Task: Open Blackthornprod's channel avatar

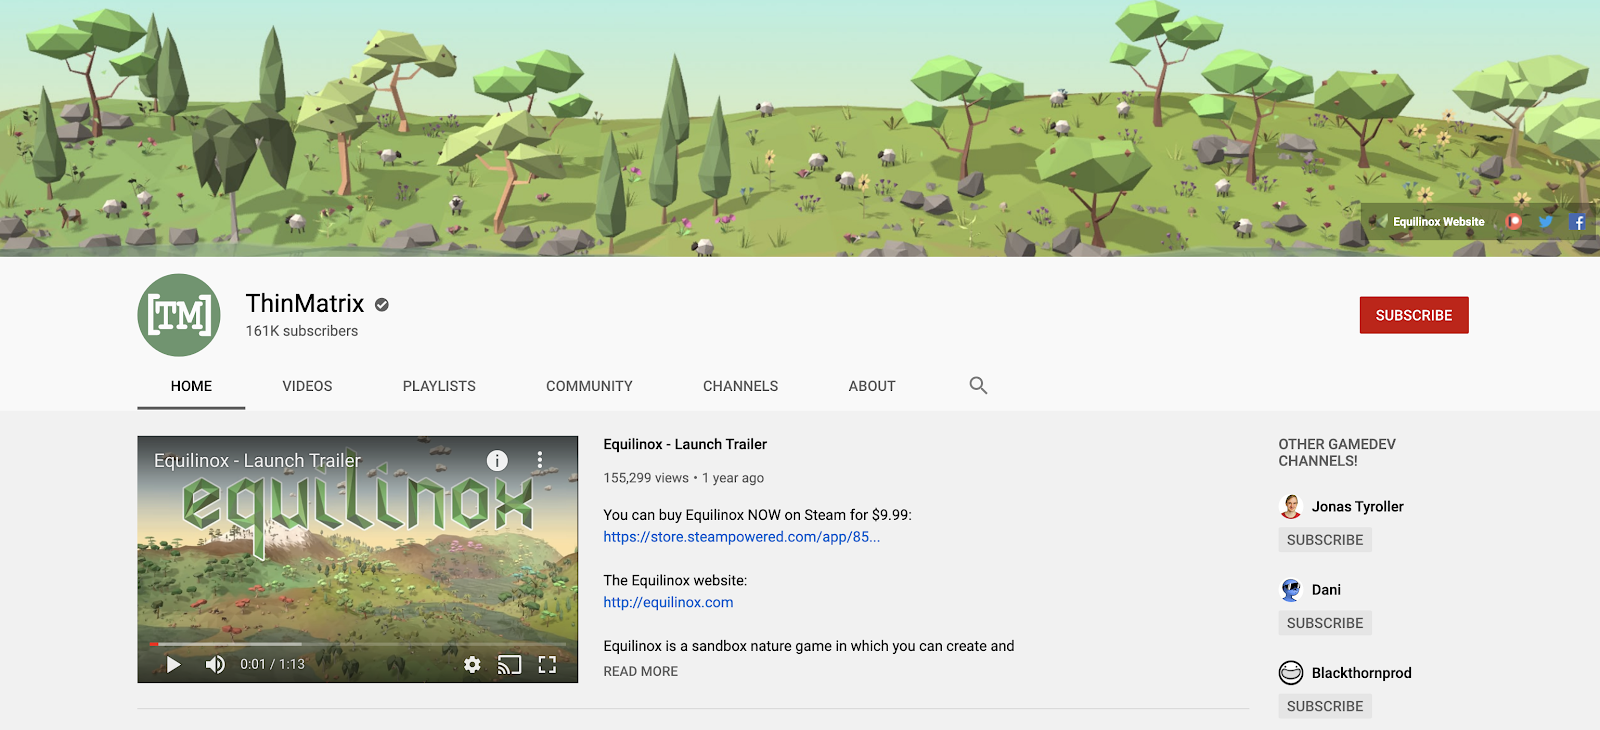Action: click(1291, 672)
